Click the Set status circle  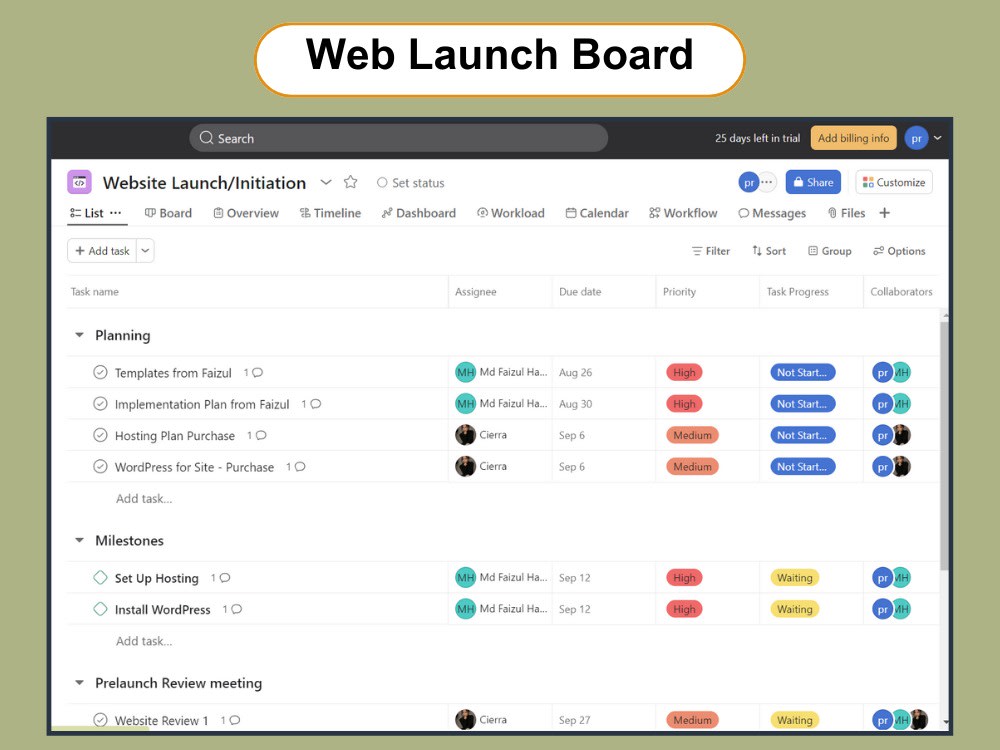pyautogui.click(x=382, y=182)
